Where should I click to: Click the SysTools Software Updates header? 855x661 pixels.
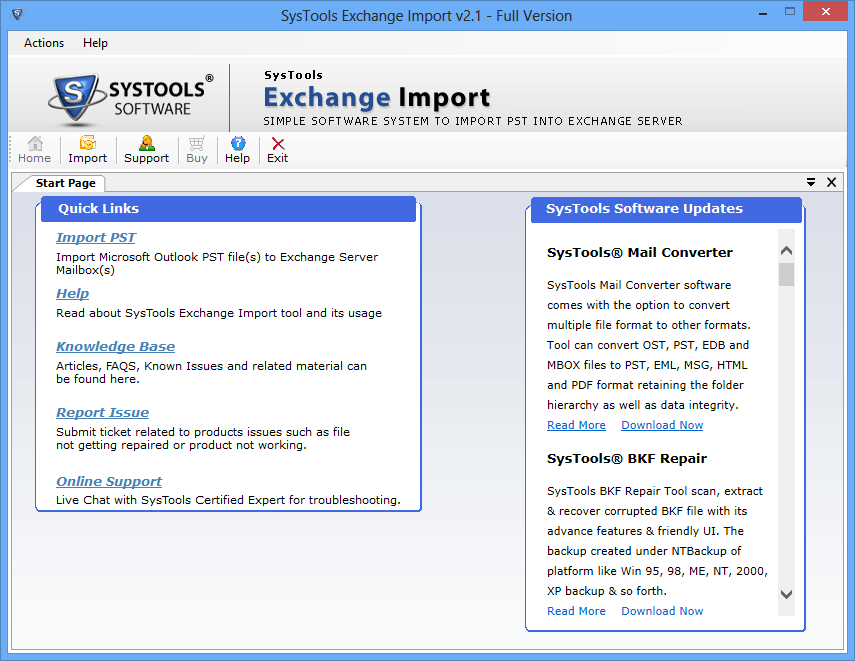coord(666,209)
